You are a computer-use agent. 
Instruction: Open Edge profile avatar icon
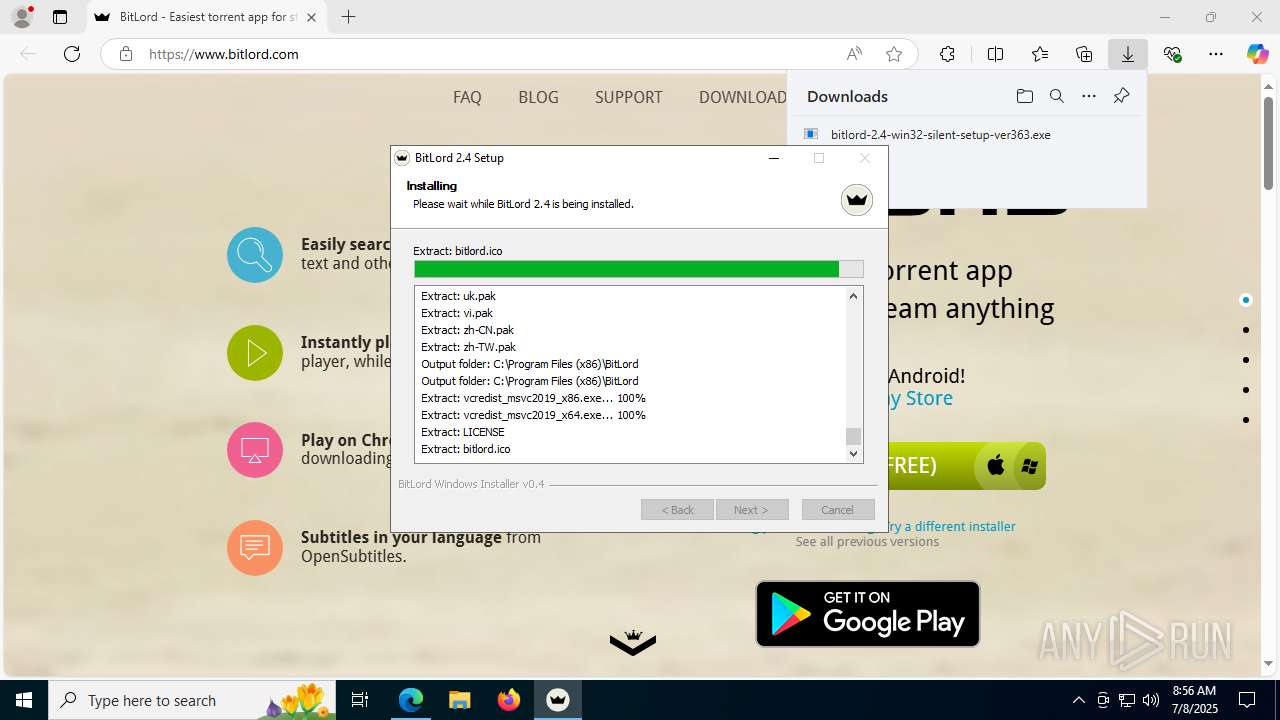(x=21, y=17)
